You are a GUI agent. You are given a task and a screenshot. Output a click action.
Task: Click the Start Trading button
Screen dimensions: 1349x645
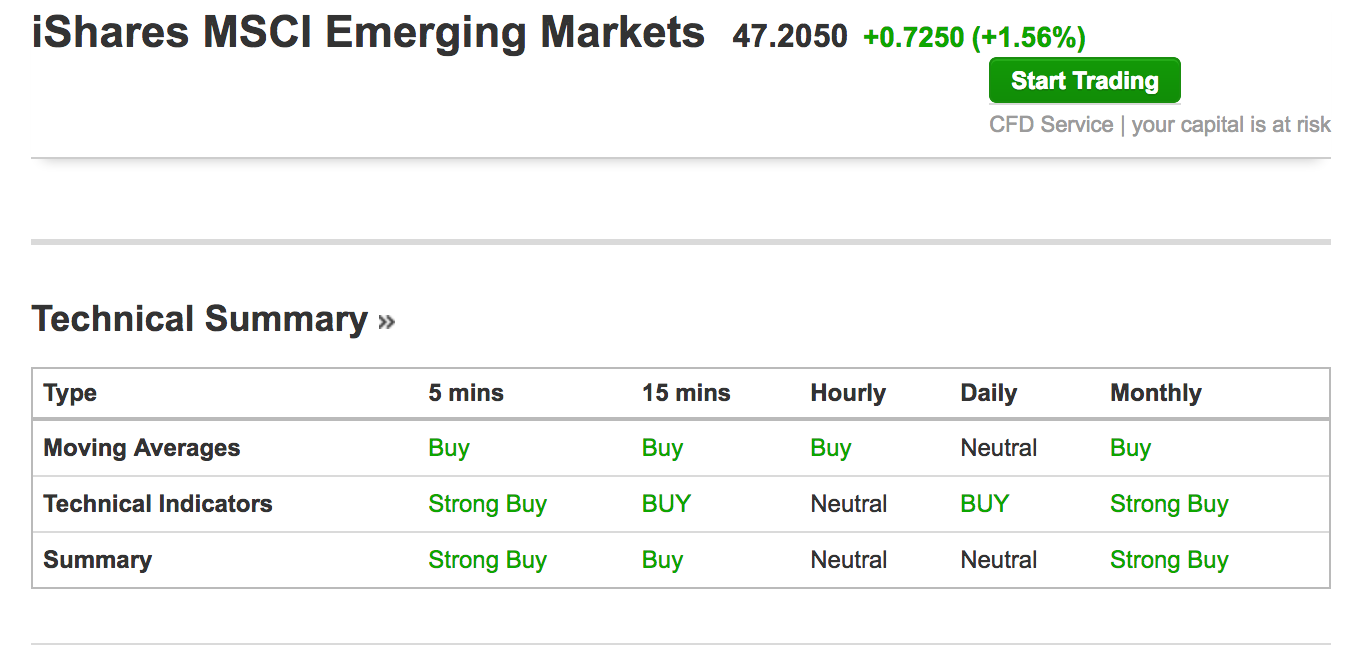pyautogui.click(x=1084, y=81)
